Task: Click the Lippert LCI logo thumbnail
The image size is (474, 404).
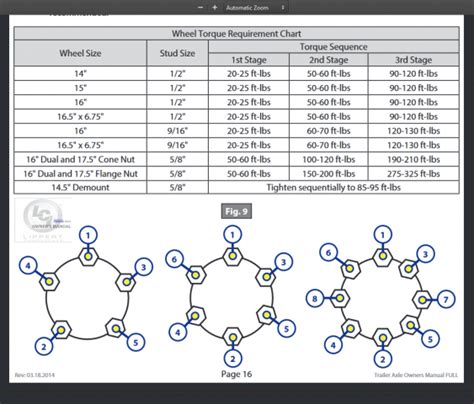Action: 43,220
